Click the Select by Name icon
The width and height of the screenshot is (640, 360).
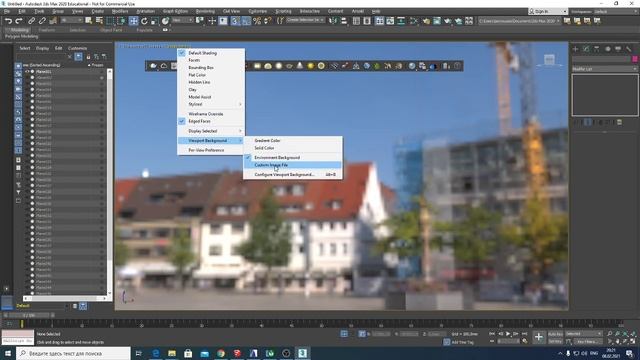click(x=99, y=21)
